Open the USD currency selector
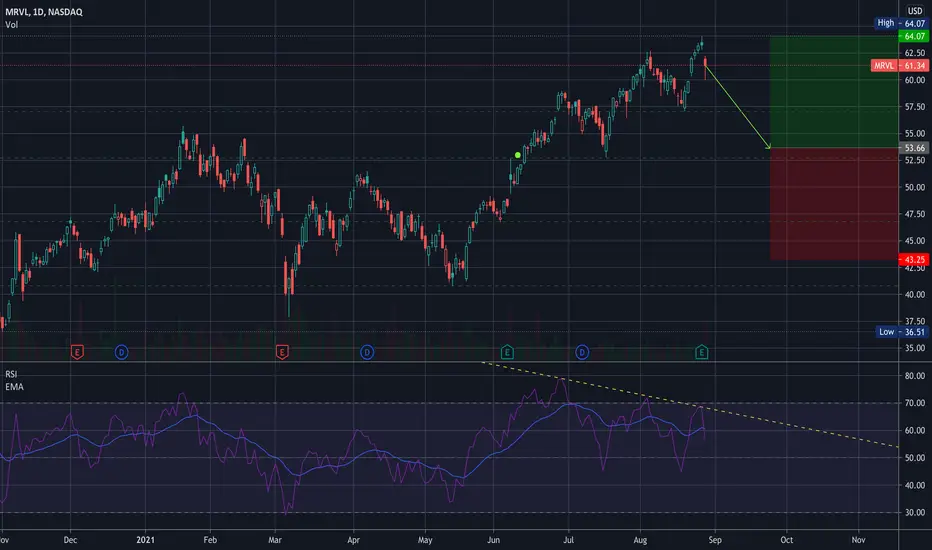932x550 pixels. tap(915, 11)
